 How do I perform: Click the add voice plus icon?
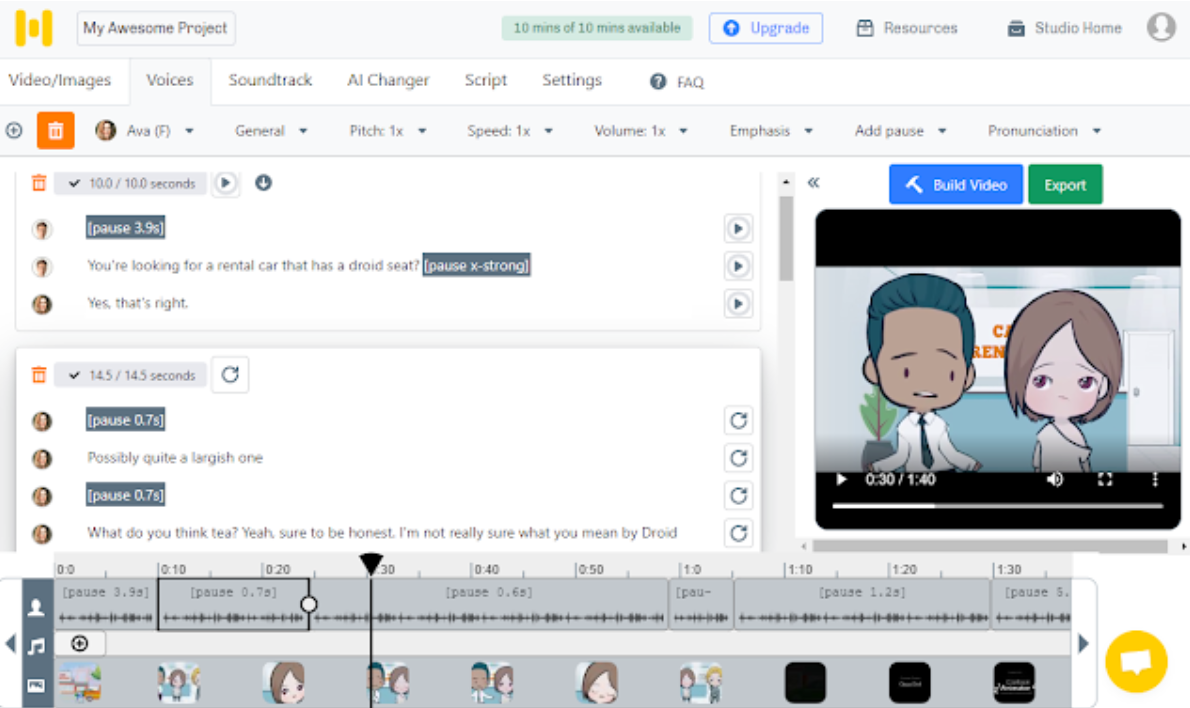tap(14, 131)
